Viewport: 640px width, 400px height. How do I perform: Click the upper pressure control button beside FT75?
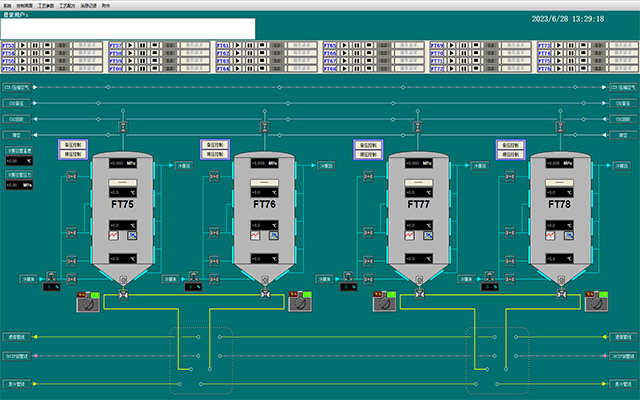click(x=73, y=144)
